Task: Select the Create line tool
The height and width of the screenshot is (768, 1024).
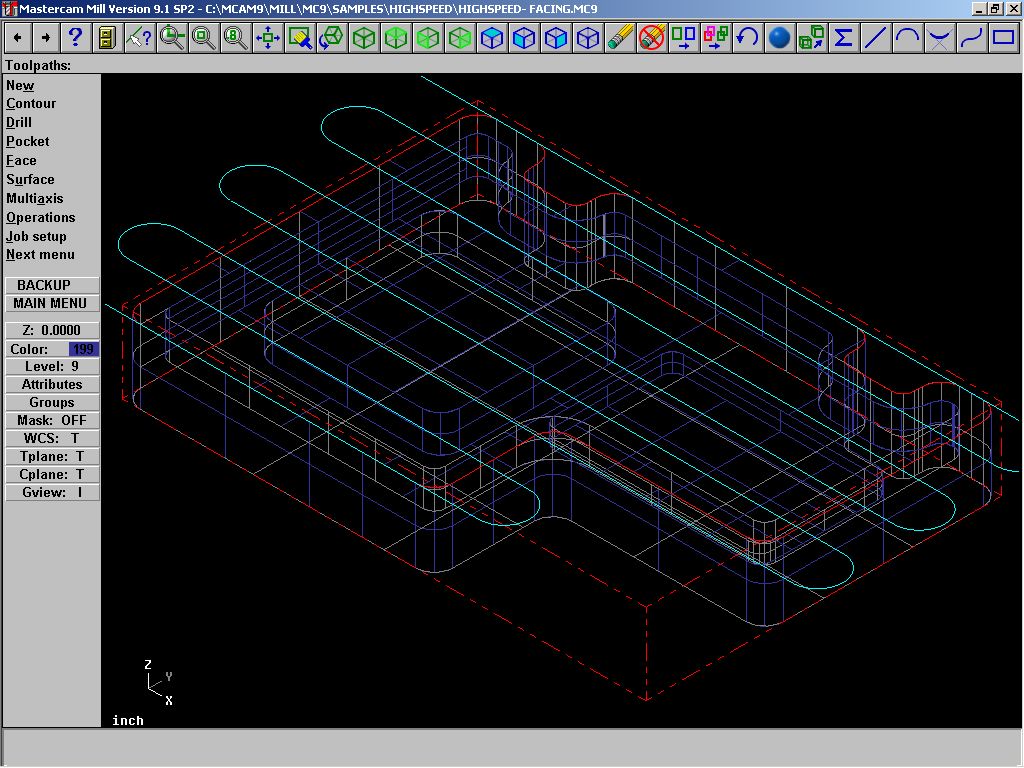Action: tap(876, 38)
